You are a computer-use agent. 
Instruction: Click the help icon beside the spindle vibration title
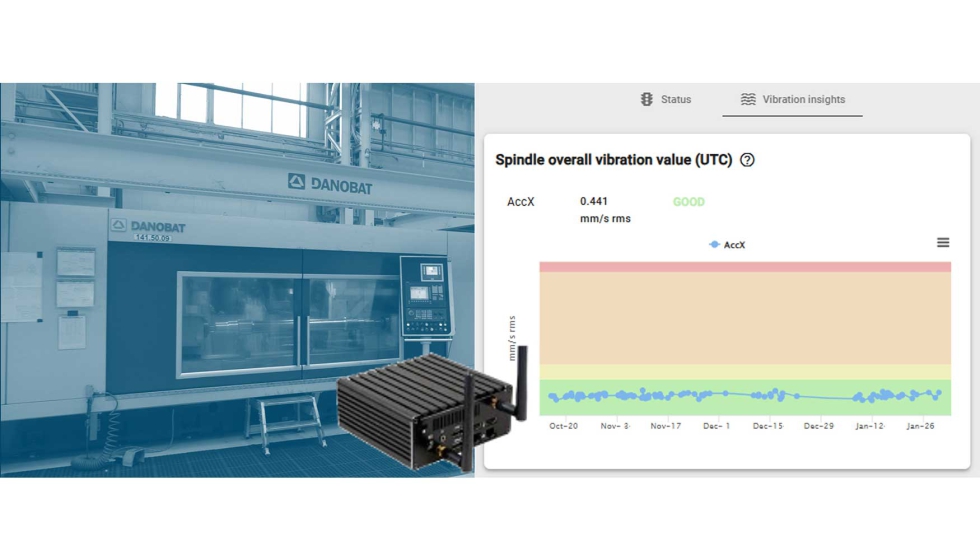(747, 160)
